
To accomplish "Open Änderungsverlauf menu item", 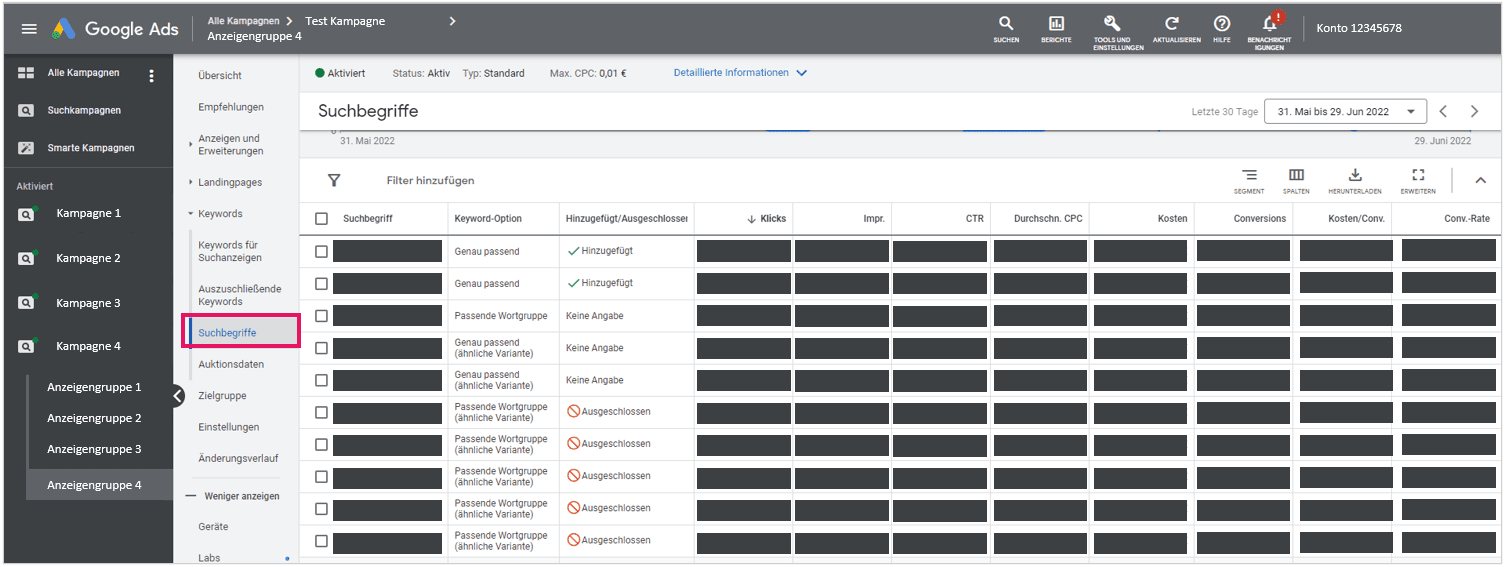I will tap(238, 458).
